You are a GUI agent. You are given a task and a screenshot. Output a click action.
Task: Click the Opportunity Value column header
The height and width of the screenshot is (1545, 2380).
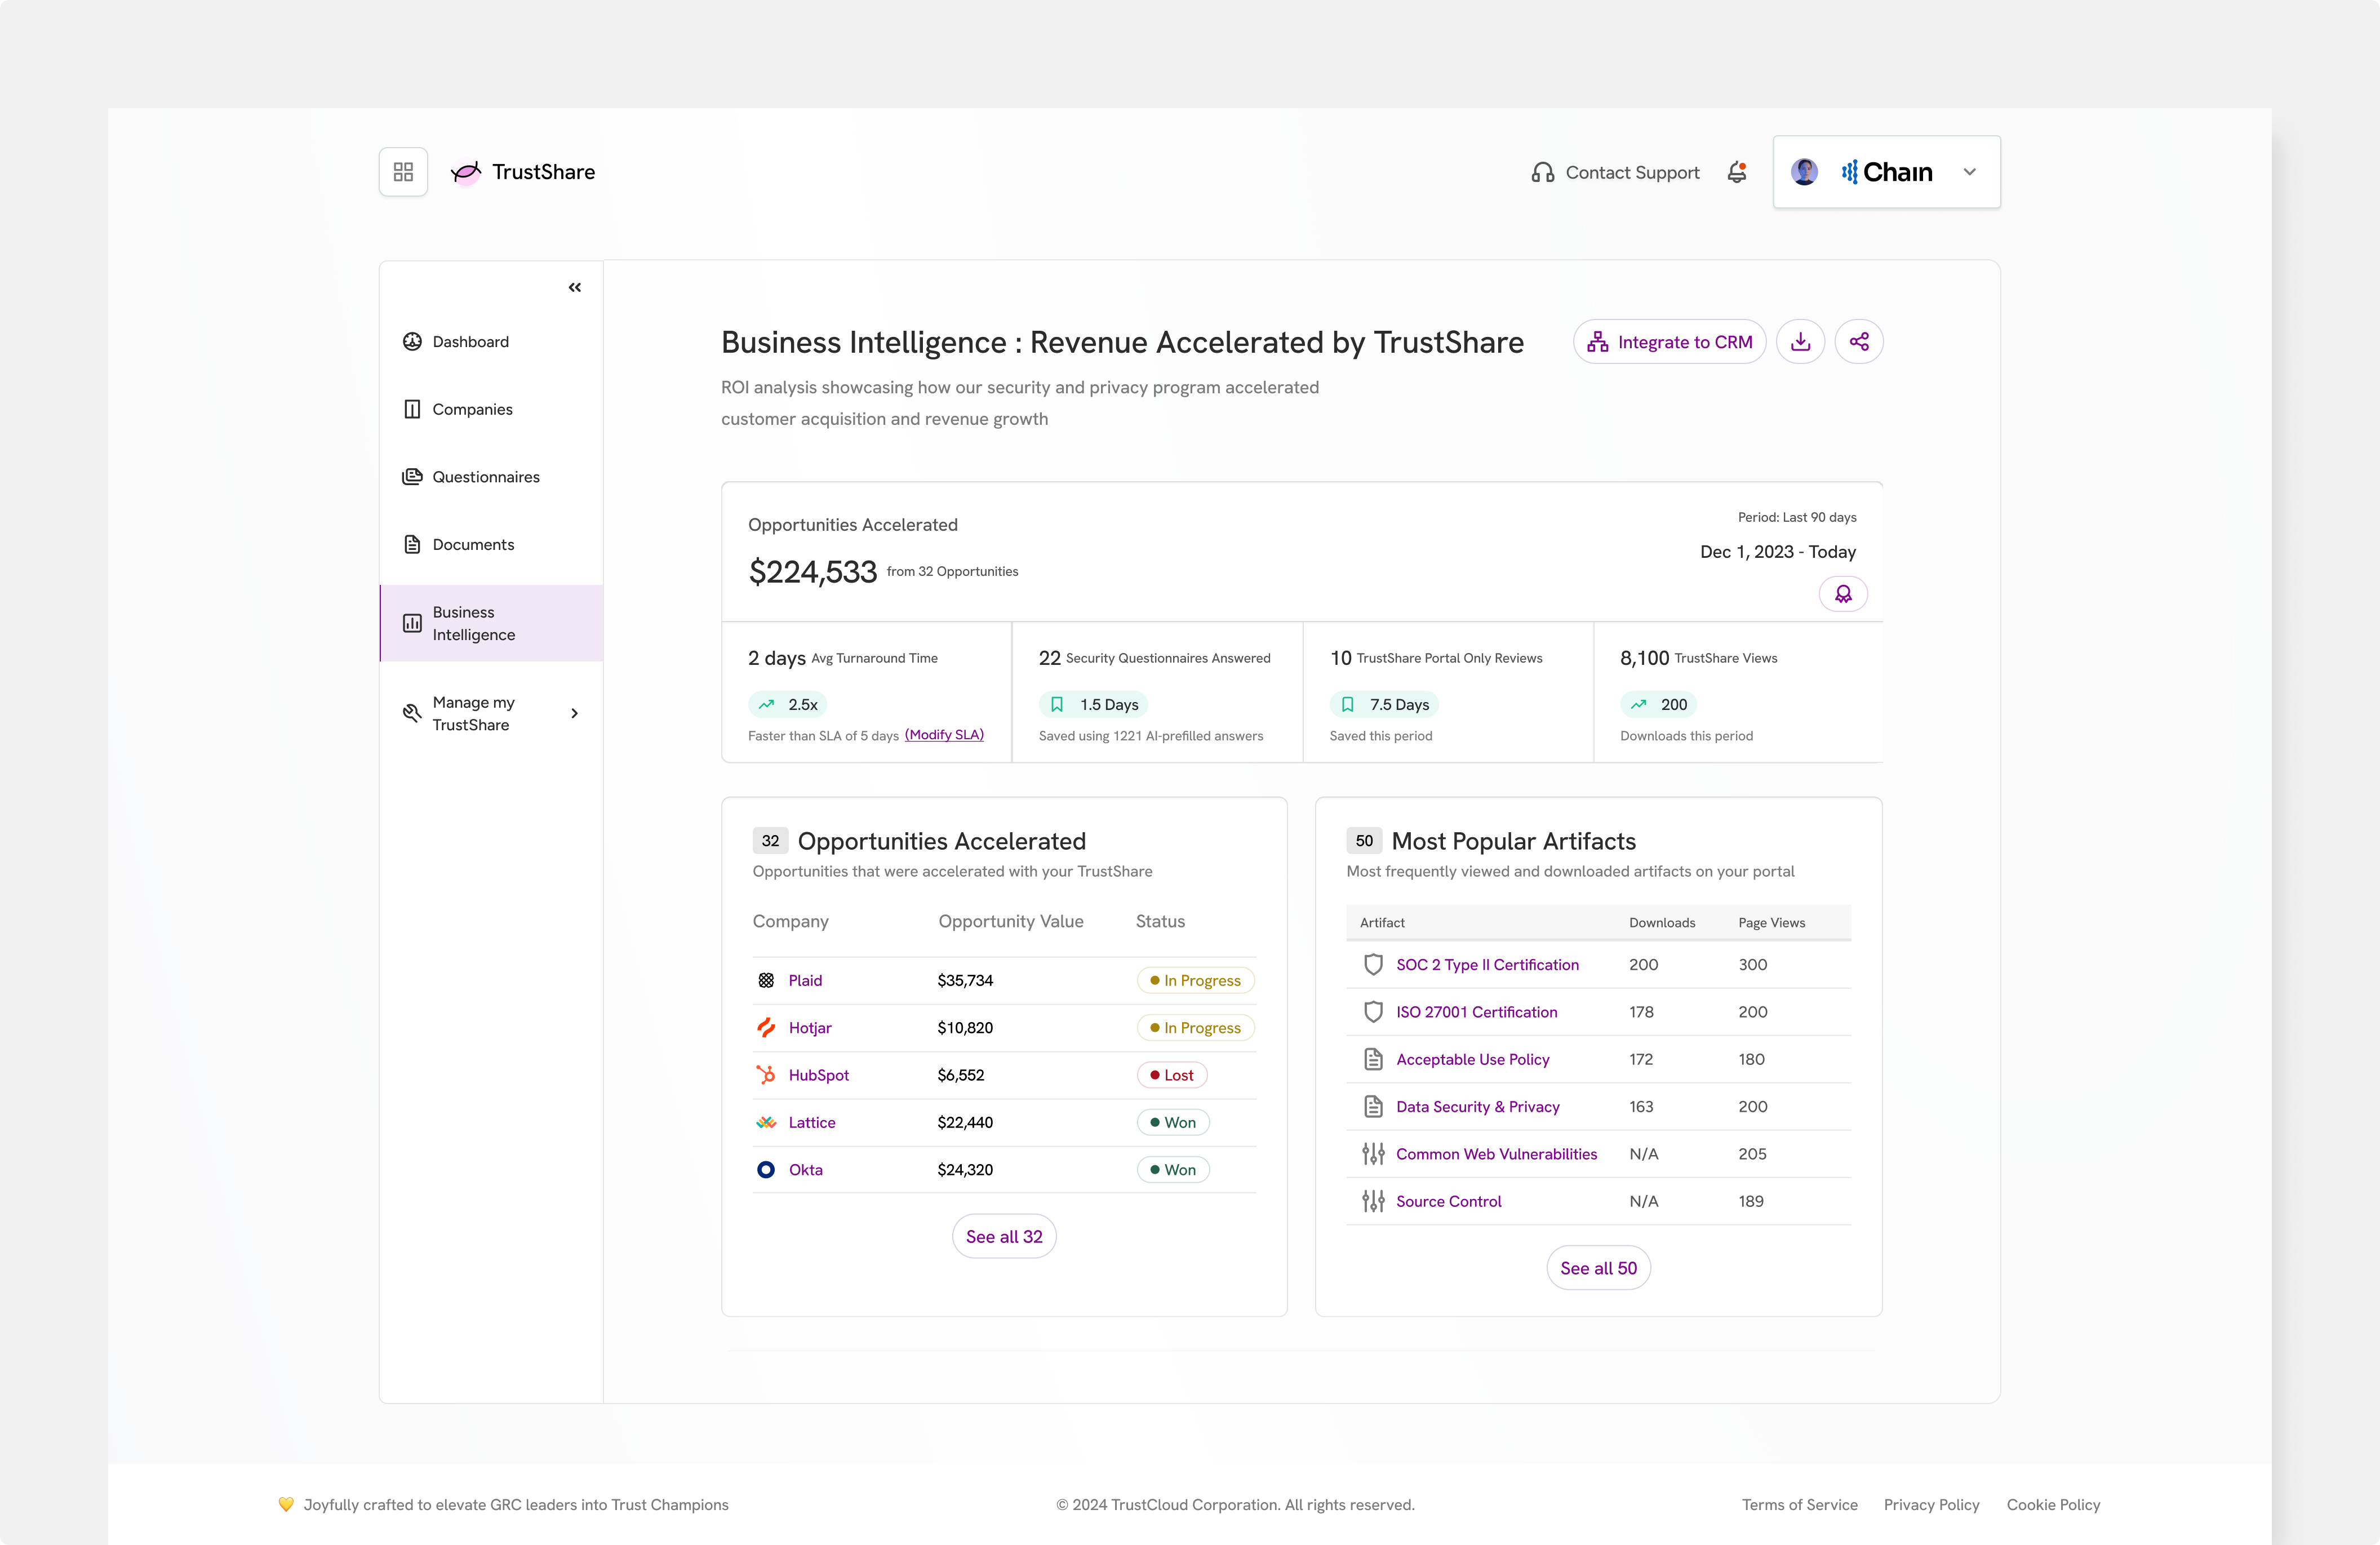[x=1010, y=922]
